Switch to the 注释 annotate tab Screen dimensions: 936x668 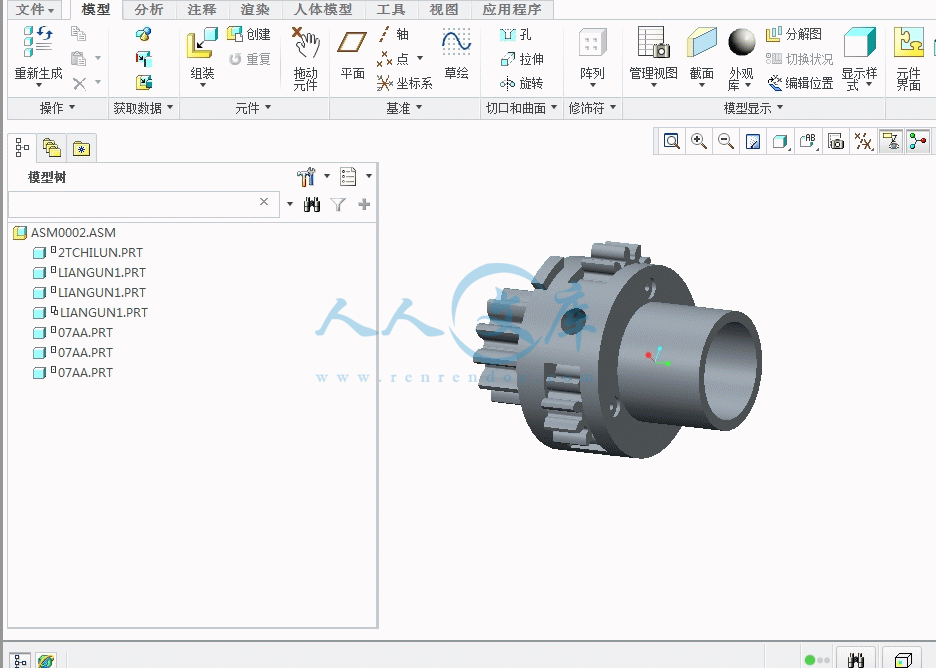(x=201, y=10)
